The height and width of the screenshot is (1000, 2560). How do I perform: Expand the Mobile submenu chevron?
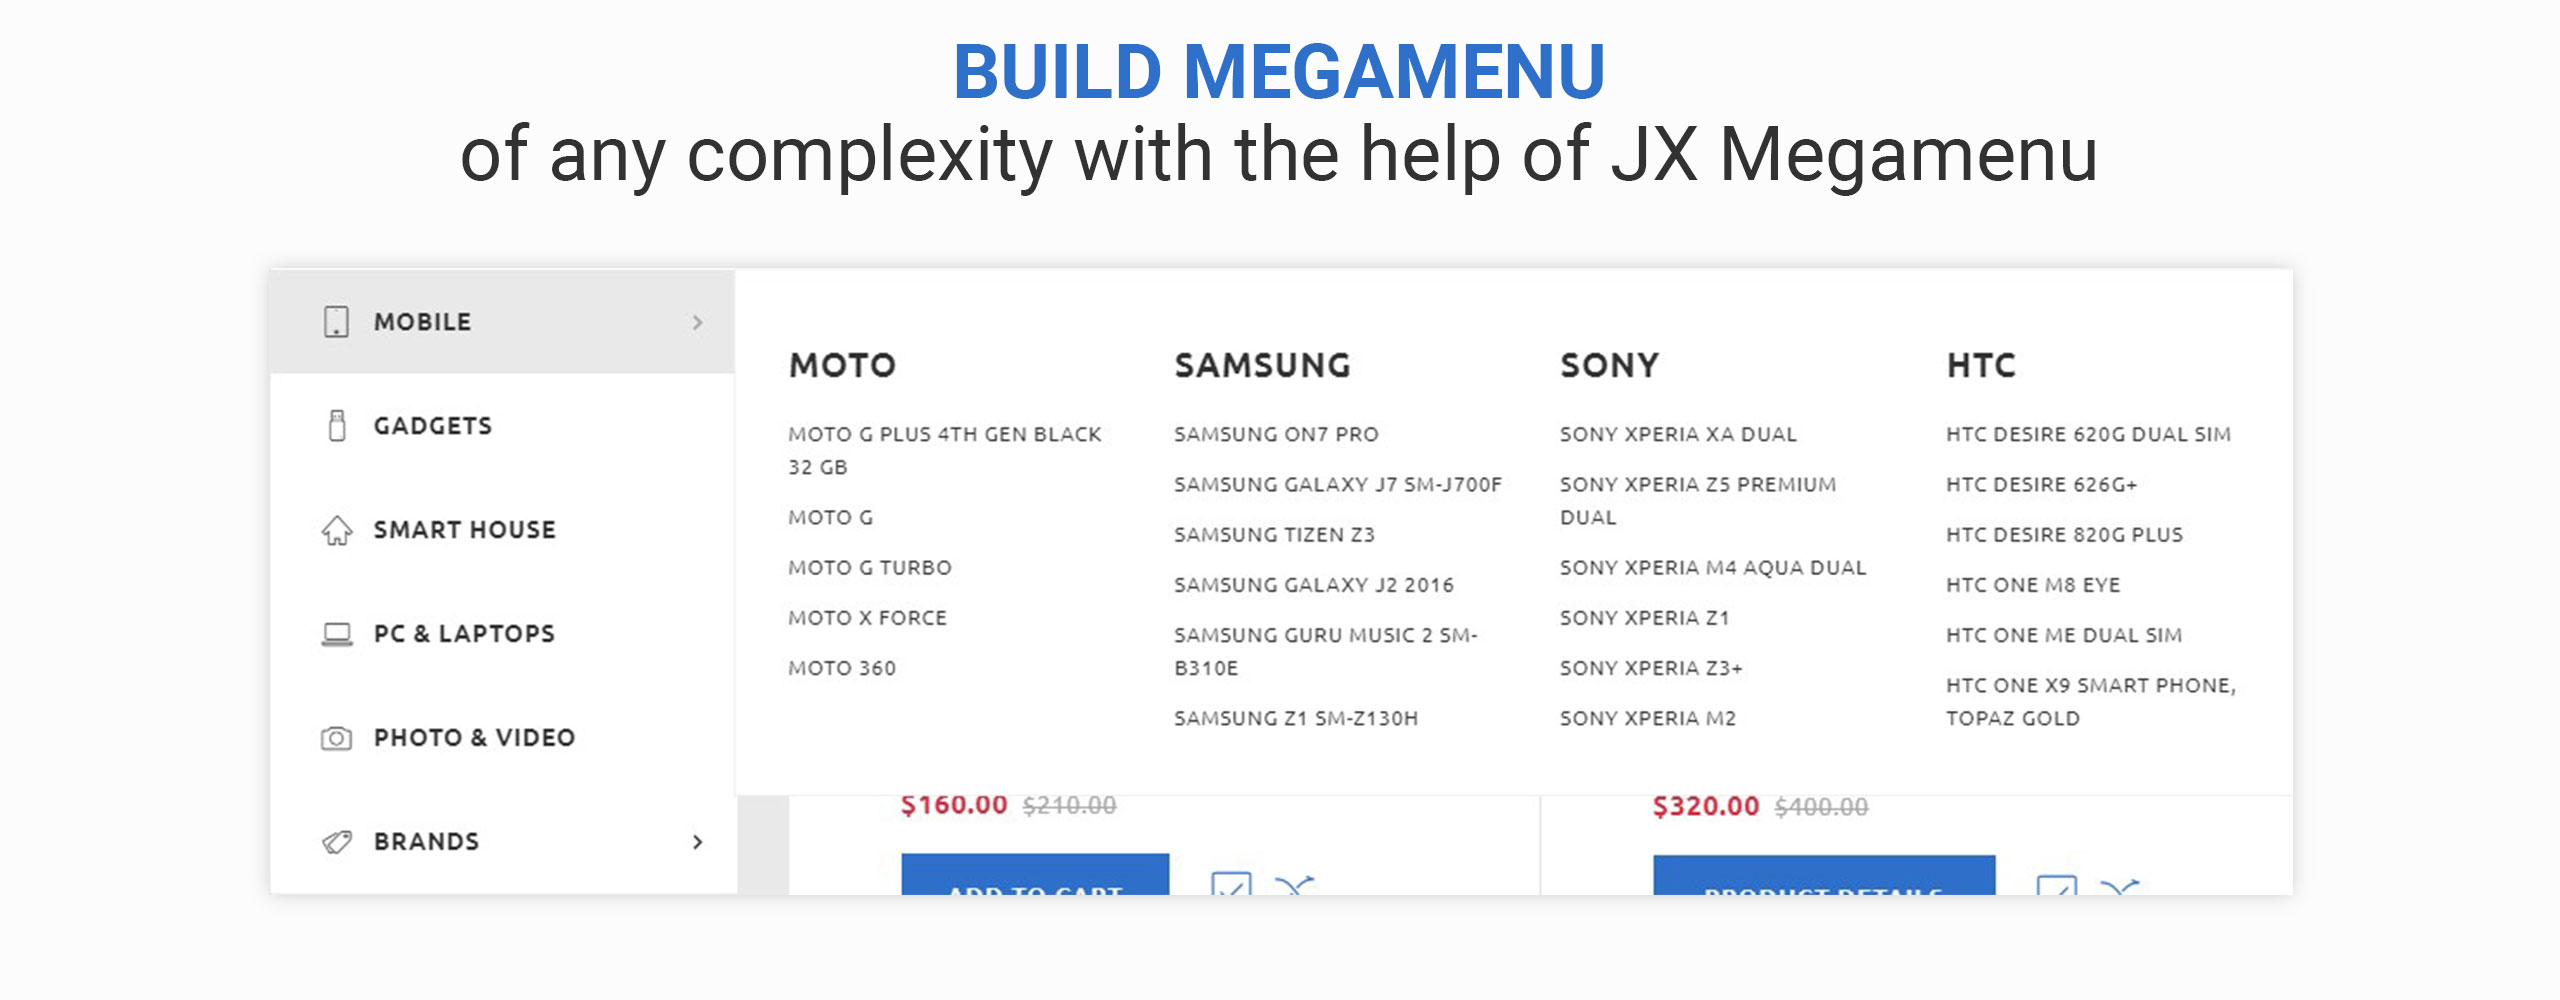pyautogui.click(x=698, y=322)
